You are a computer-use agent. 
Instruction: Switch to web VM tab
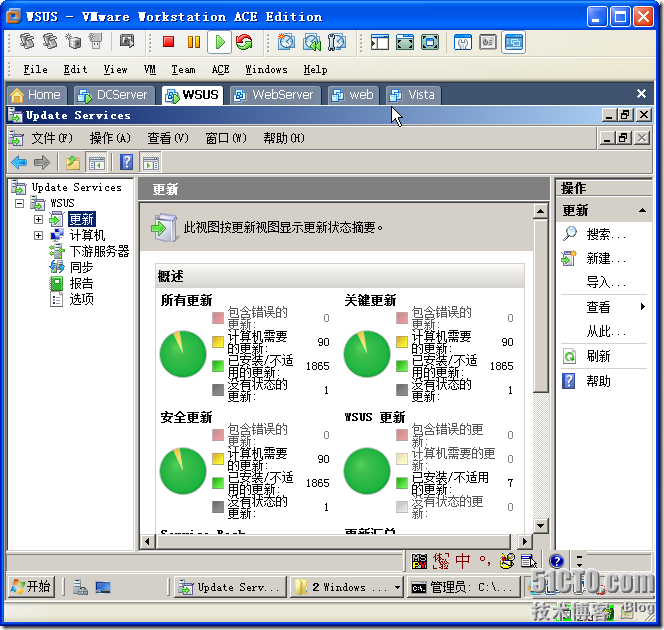pos(353,95)
